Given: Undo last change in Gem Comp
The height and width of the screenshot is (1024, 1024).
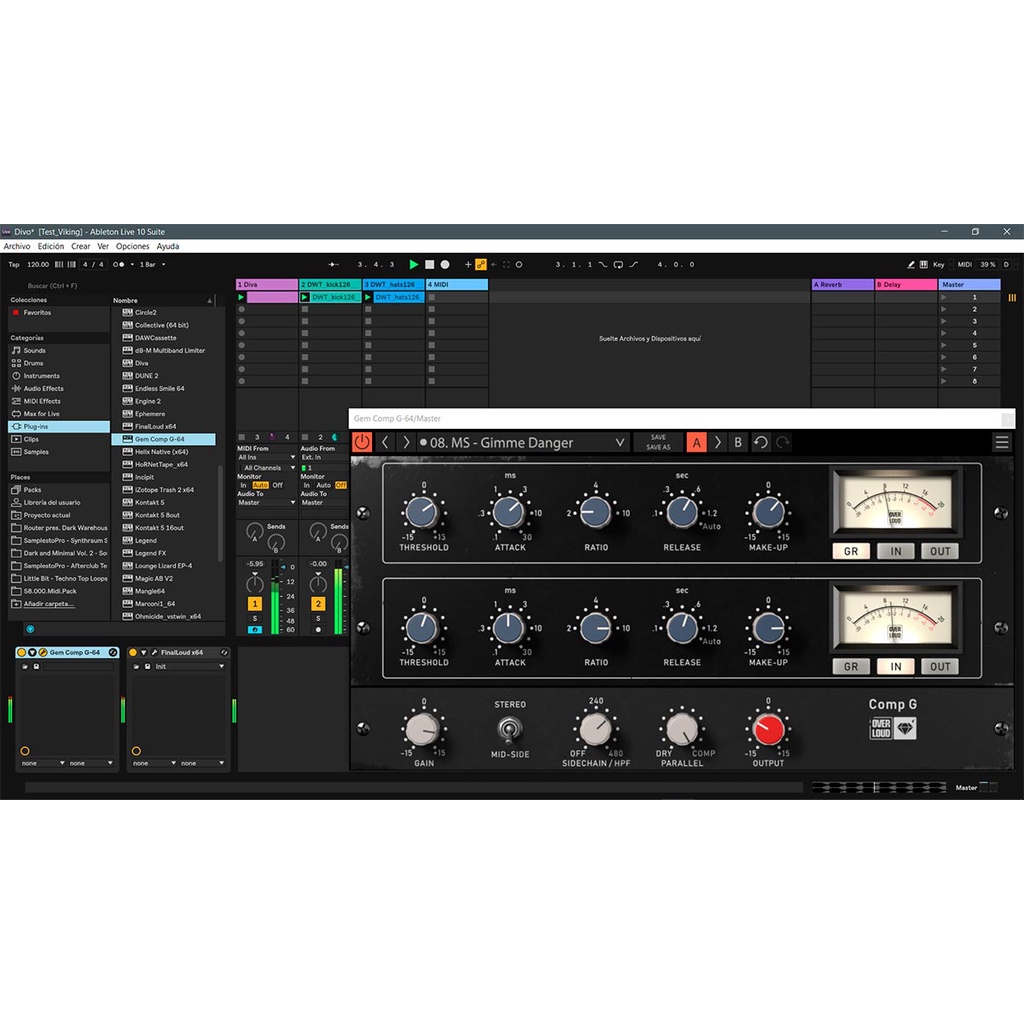Looking at the screenshot, I should pyautogui.click(x=761, y=443).
